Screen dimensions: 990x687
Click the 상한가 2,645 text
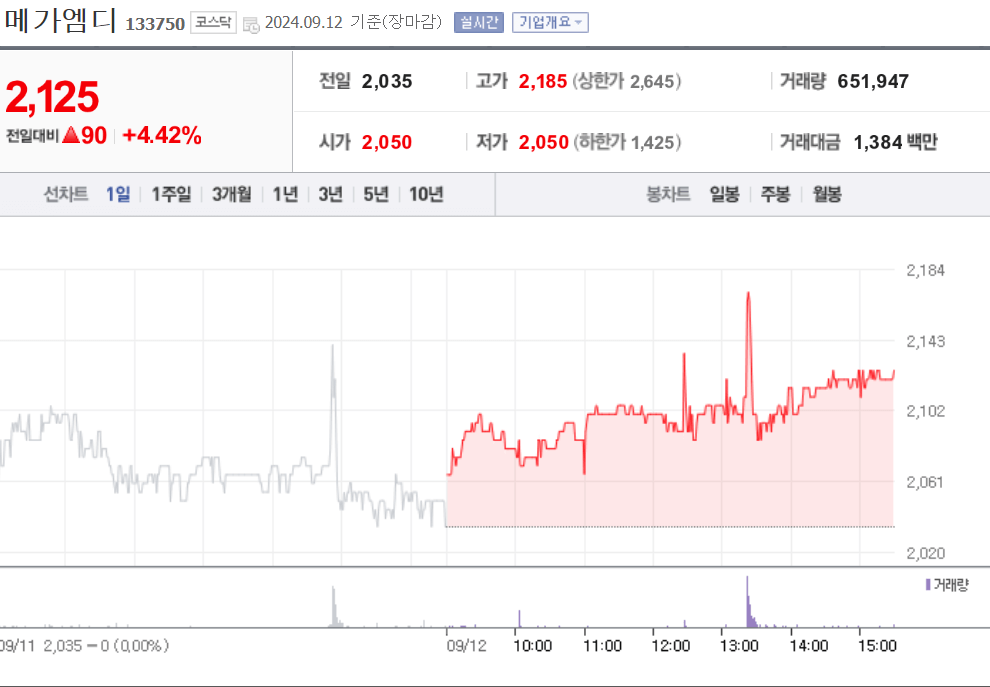point(626,81)
